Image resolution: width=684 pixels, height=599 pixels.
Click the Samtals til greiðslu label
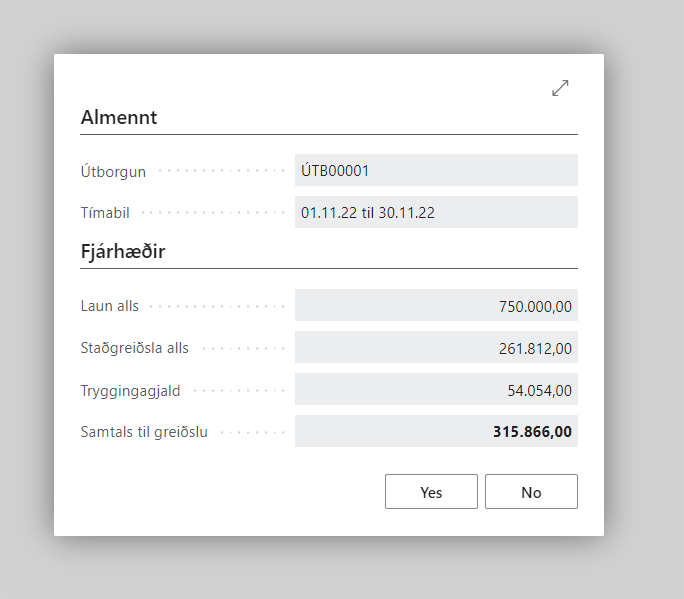(x=144, y=432)
